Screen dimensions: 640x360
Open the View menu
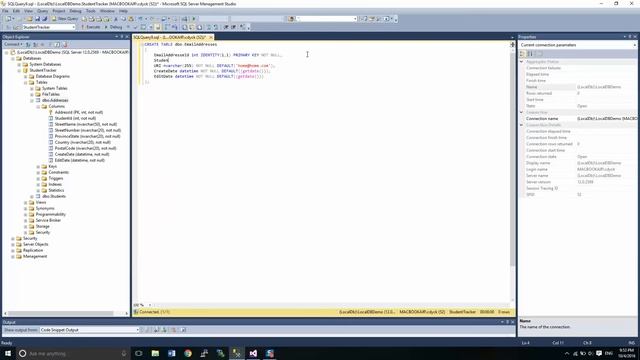point(29,11)
